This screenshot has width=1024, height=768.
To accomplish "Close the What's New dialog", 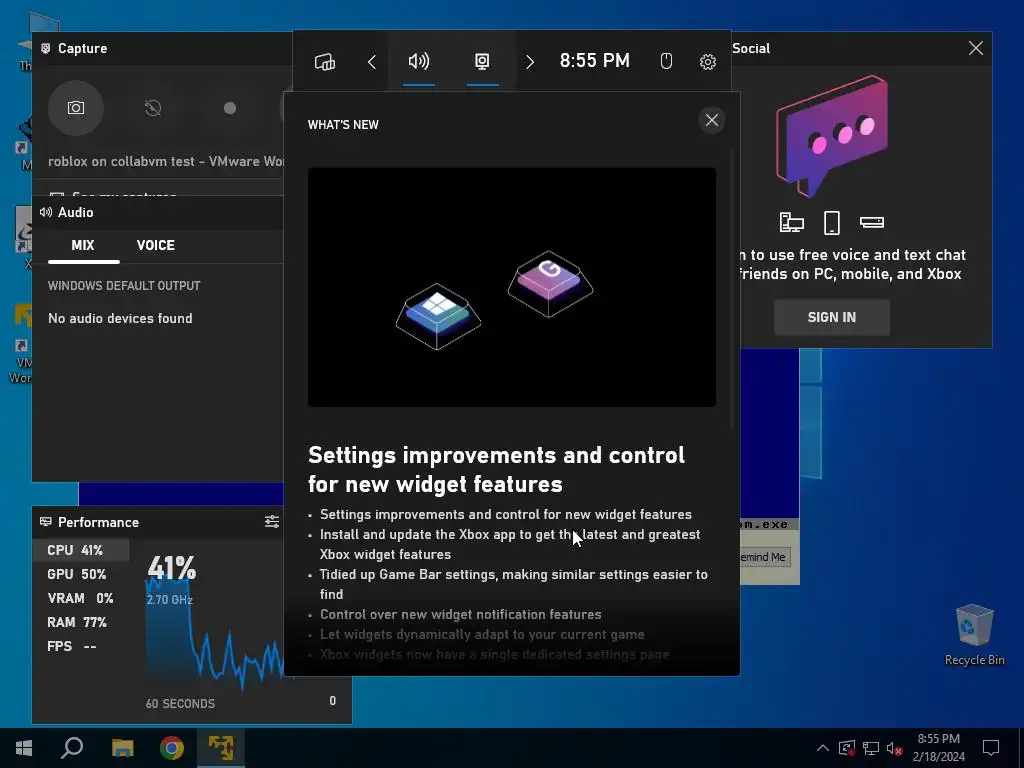I will coord(712,120).
